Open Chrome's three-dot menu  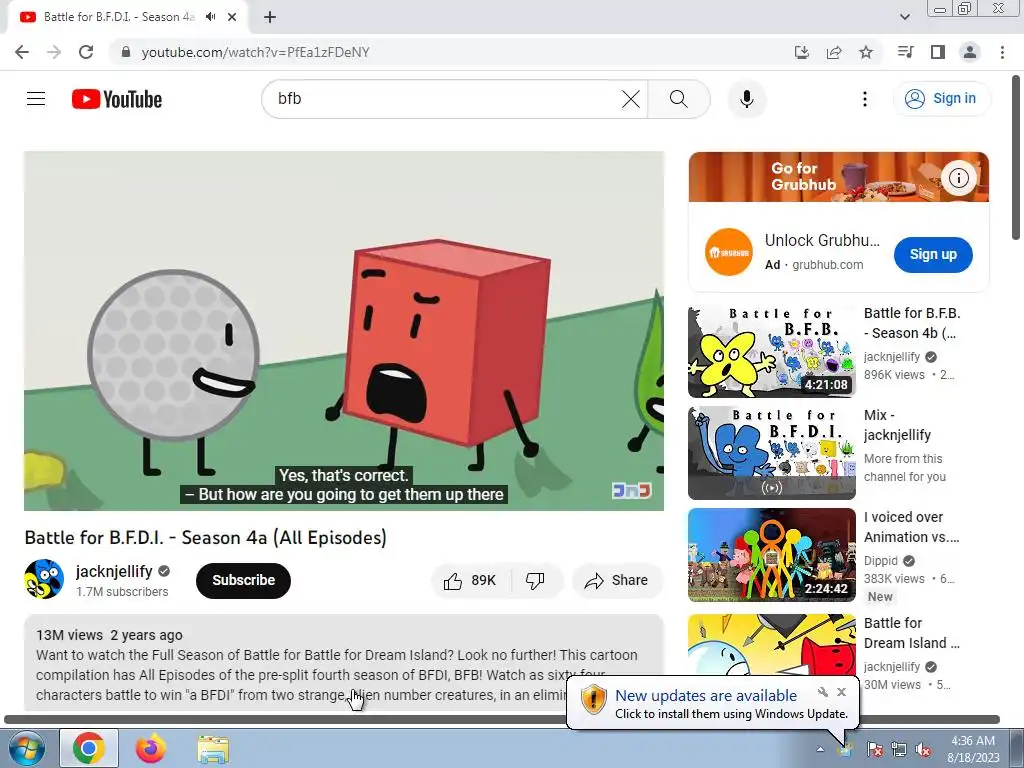click(1002, 52)
